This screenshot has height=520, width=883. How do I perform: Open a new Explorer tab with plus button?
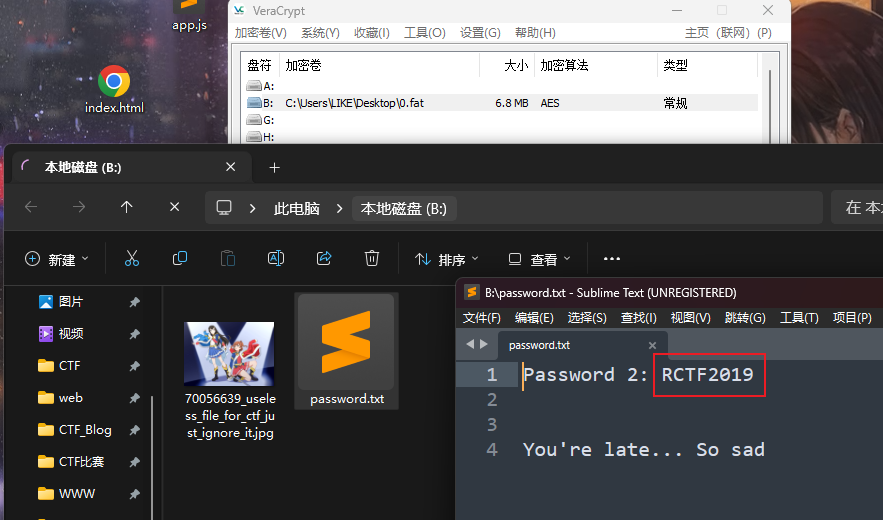[274, 167]
